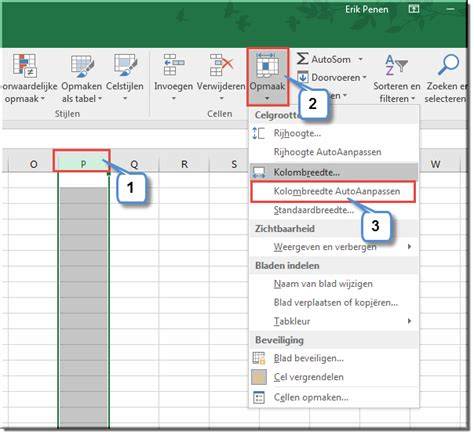Expand the Doorvoeren dropdown
This screenshot has width=474, height=435.
(x=365, y=77)
